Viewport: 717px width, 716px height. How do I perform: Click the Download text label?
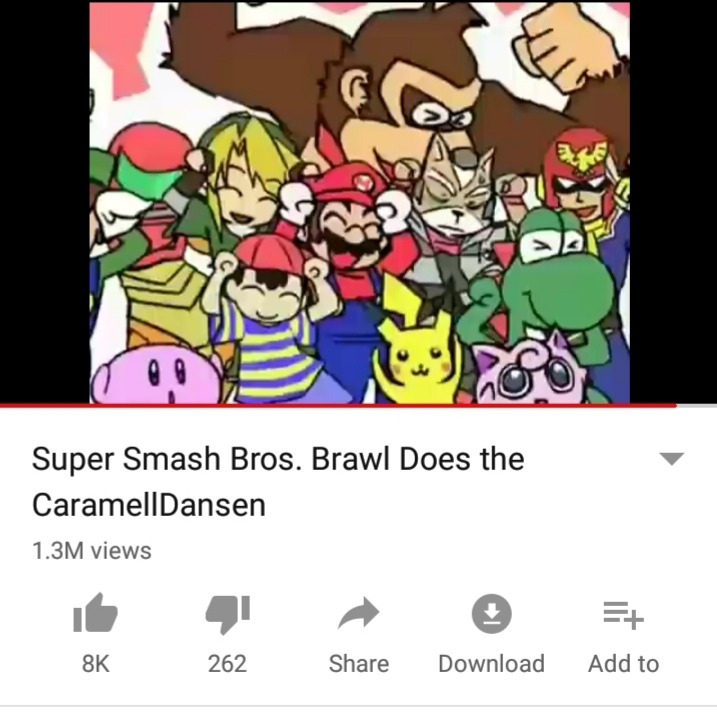point(492,663)
